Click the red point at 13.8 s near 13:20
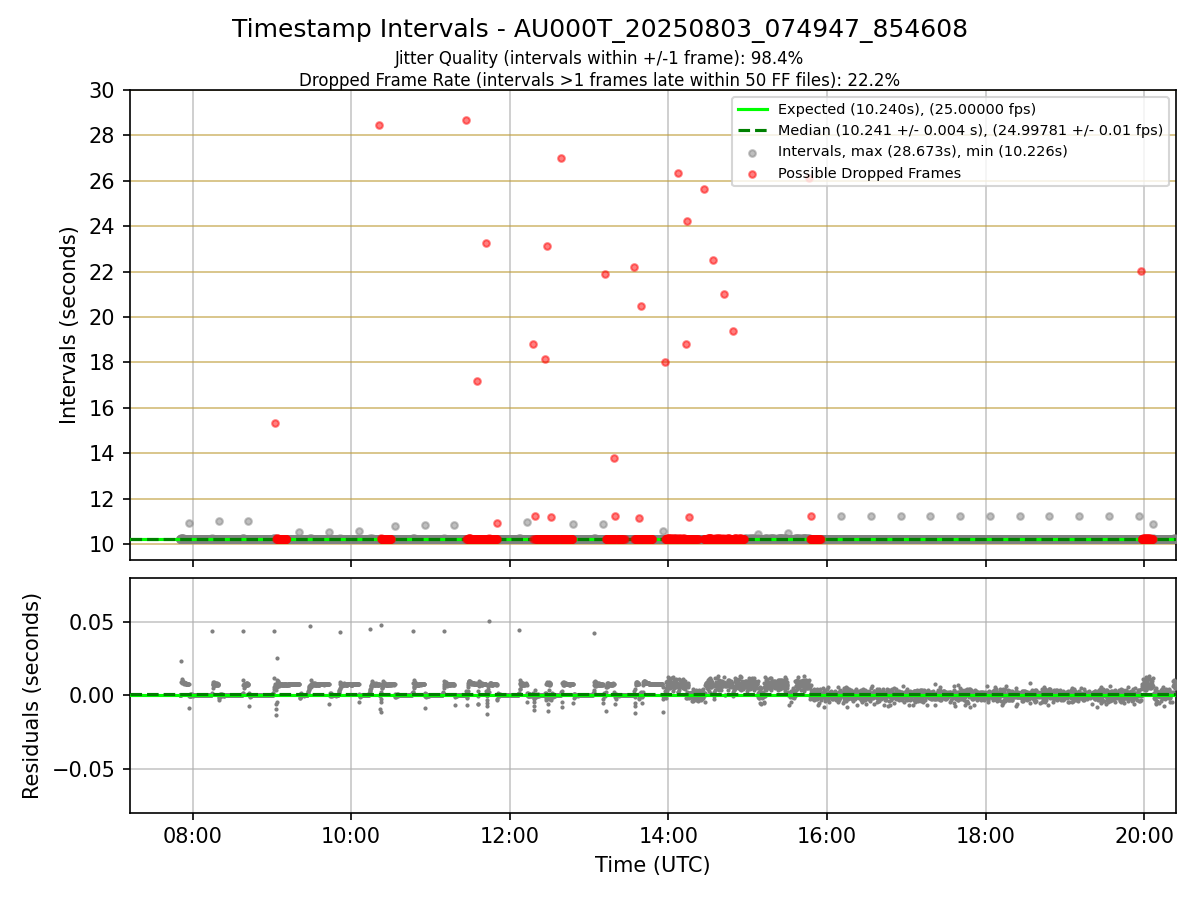The height and width of the screenshot is (900, 1200). click(x=614, y=458)
